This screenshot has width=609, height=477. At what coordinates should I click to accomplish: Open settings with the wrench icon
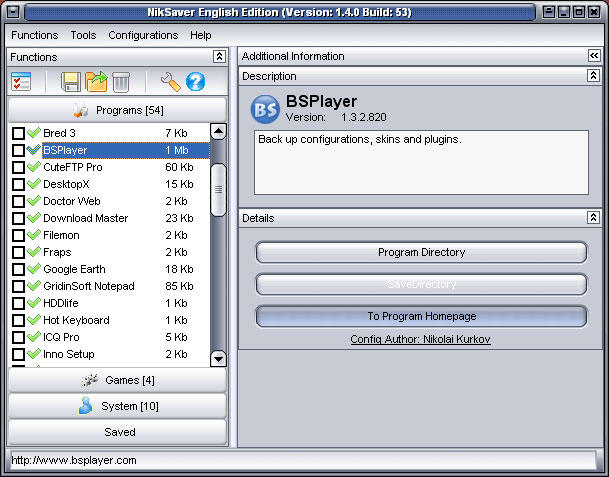pos(170,82)
